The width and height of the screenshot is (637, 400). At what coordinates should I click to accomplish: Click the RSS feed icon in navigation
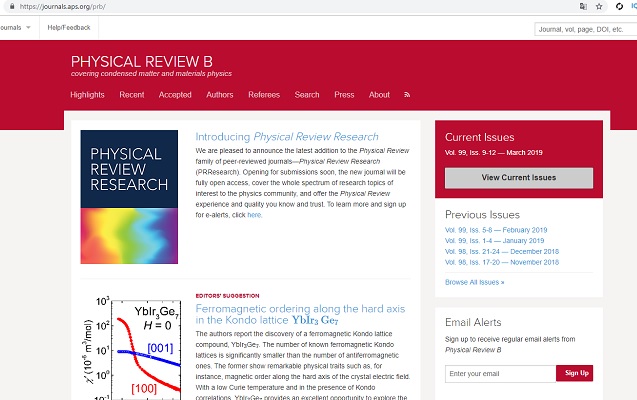[407, 95]
